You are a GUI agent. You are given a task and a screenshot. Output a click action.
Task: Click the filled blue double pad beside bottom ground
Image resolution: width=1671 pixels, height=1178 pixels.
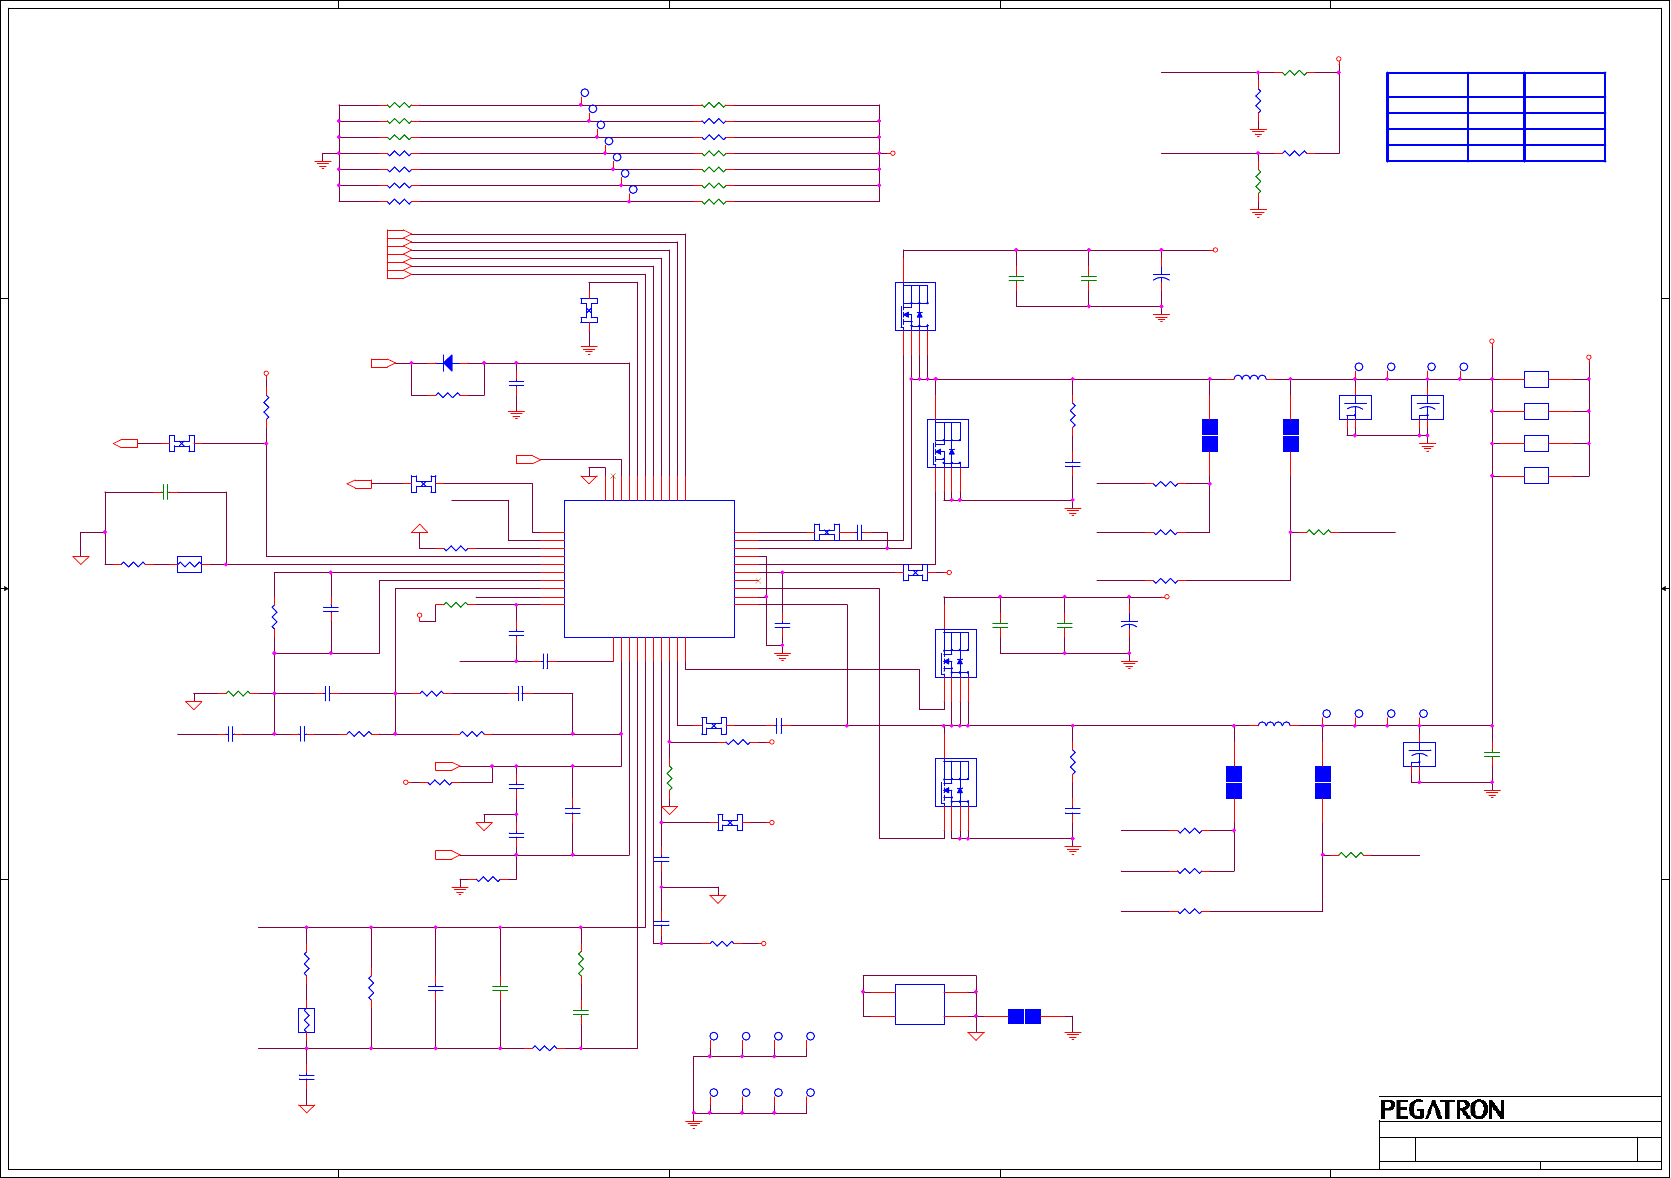pyautogui.click(x=1024, y=1016)
